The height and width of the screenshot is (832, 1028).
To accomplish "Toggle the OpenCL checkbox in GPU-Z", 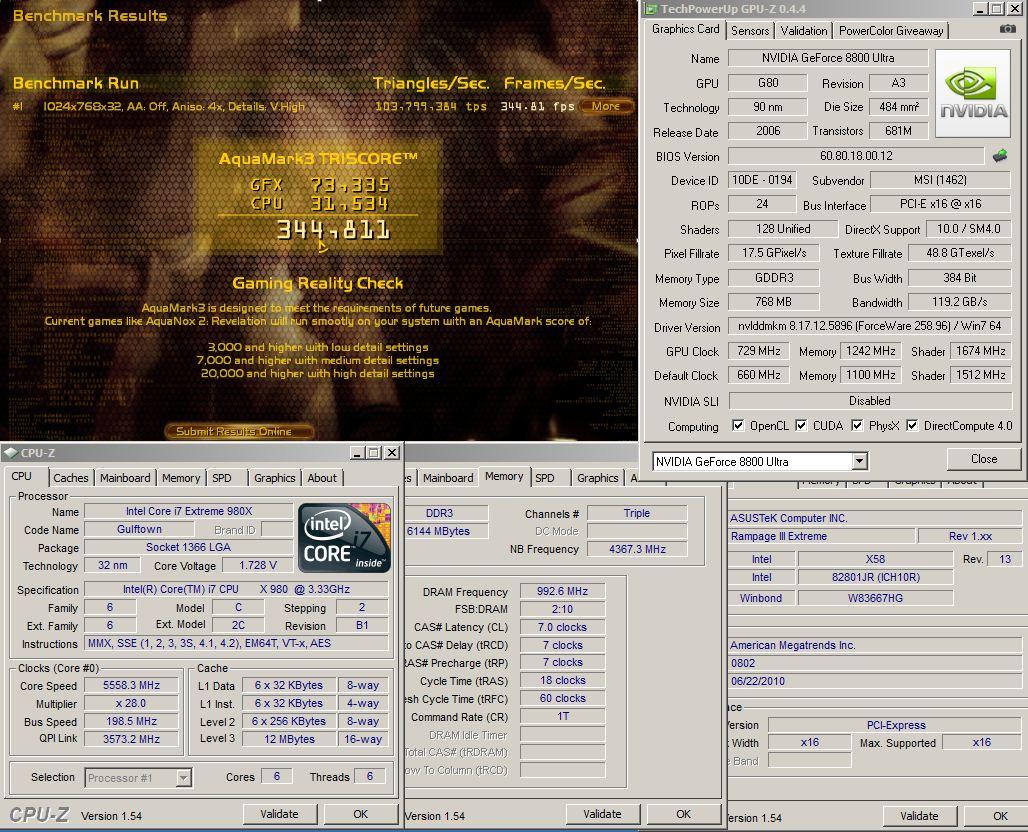I will (738, 426).
